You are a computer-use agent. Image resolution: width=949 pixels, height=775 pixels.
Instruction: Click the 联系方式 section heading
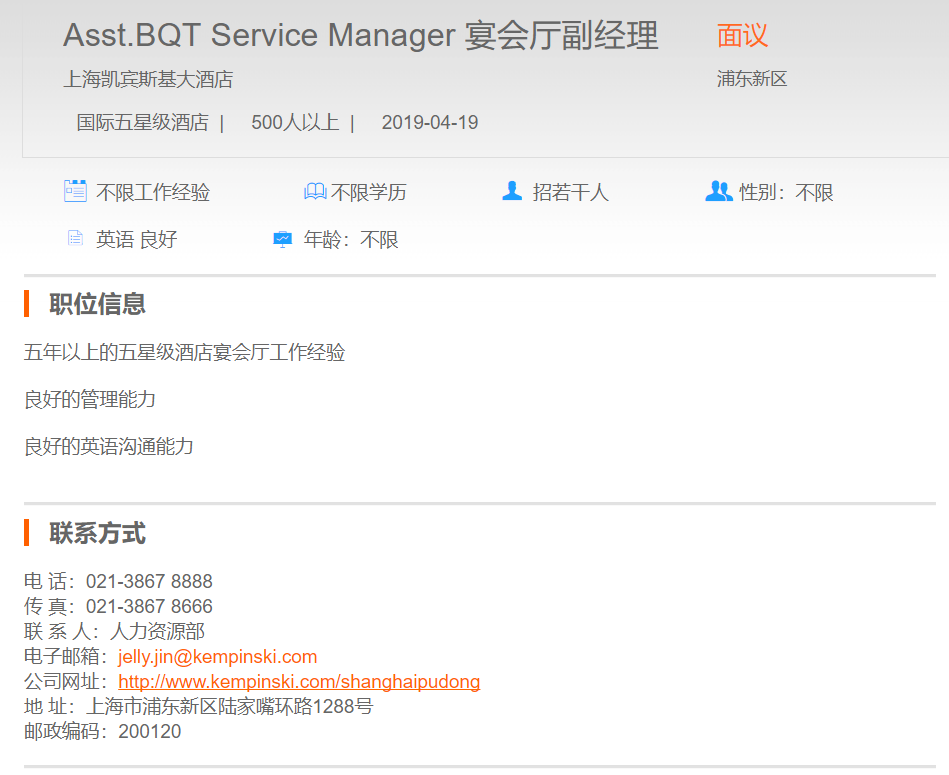(97, 533)
